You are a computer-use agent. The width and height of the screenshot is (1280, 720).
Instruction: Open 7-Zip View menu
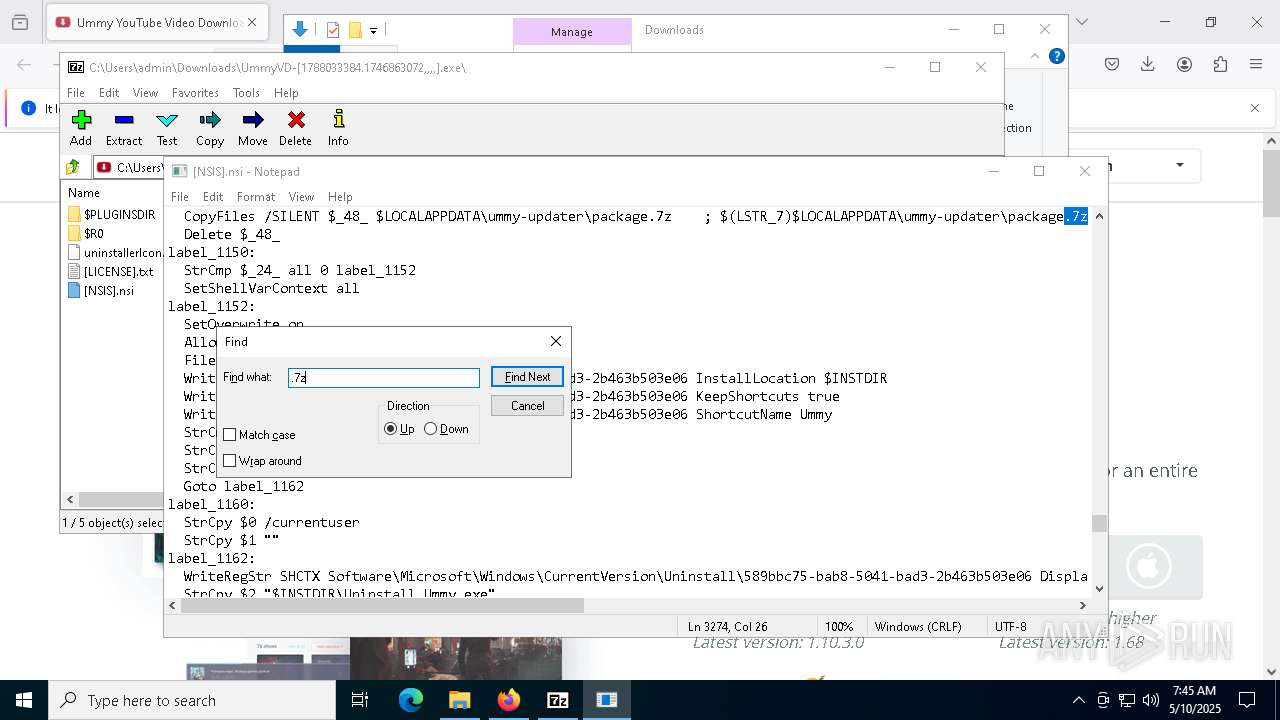coord(145,93)
